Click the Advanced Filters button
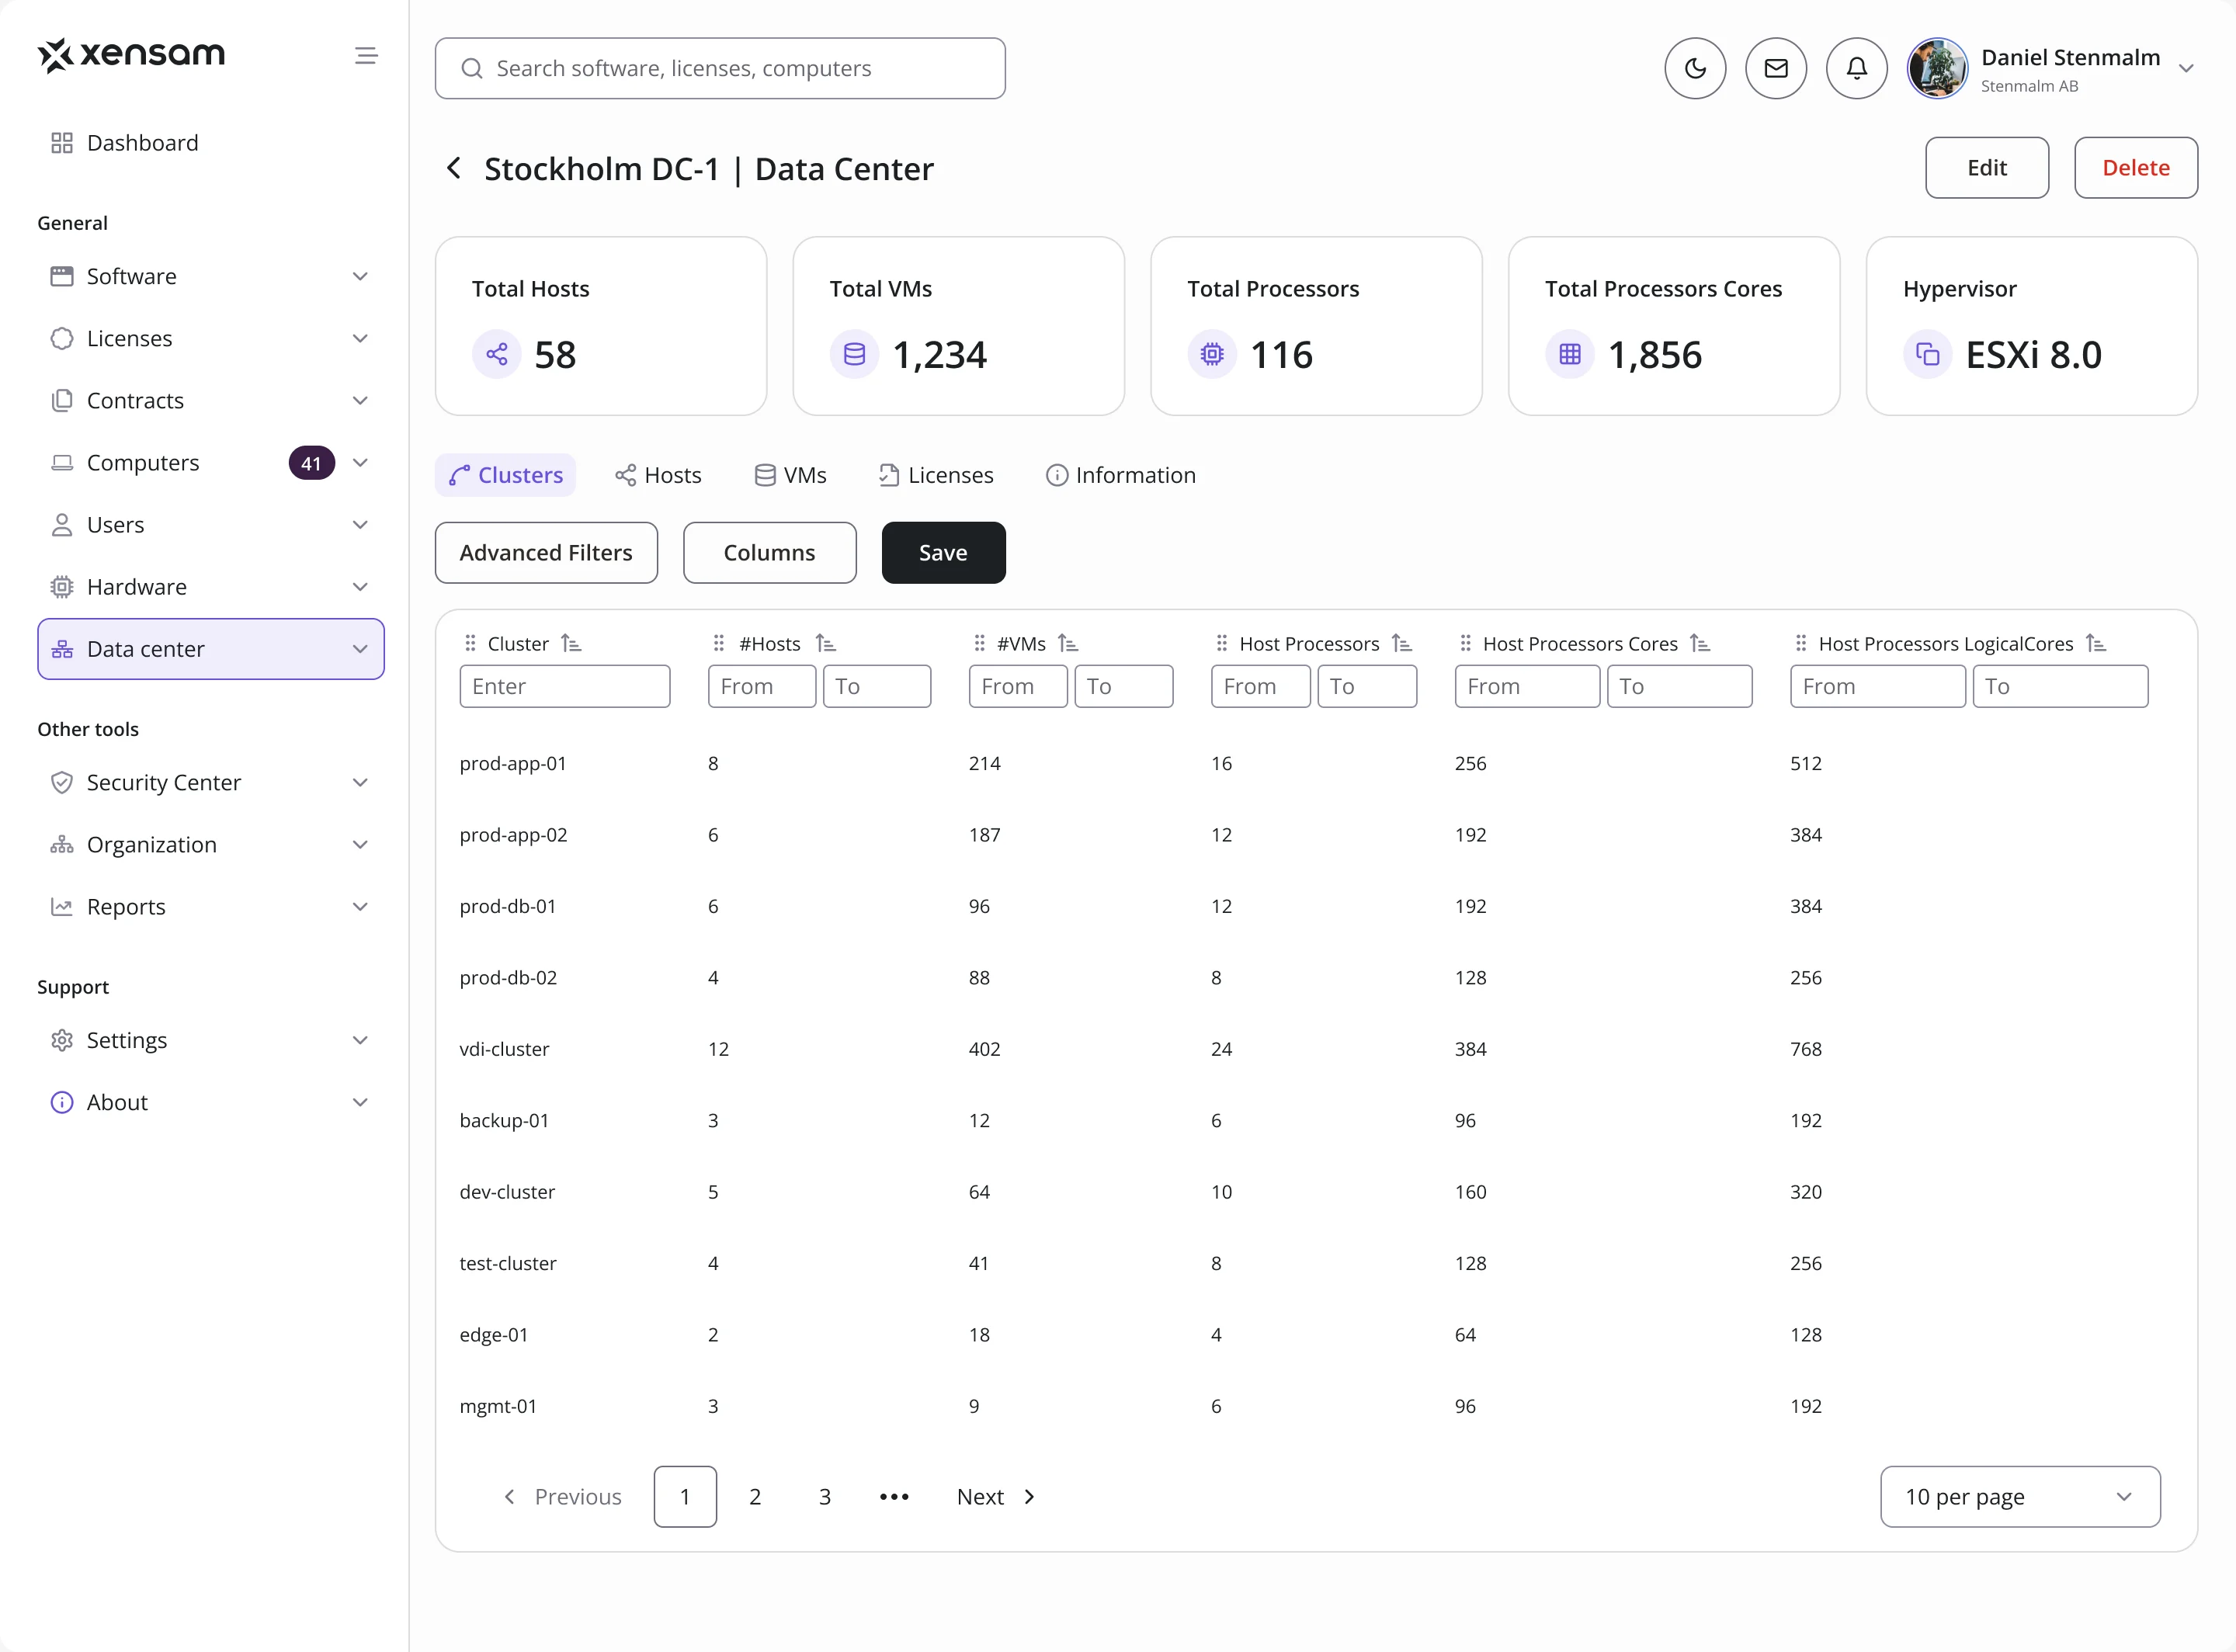2236x1652 pixels. click(x=546, y=552)
